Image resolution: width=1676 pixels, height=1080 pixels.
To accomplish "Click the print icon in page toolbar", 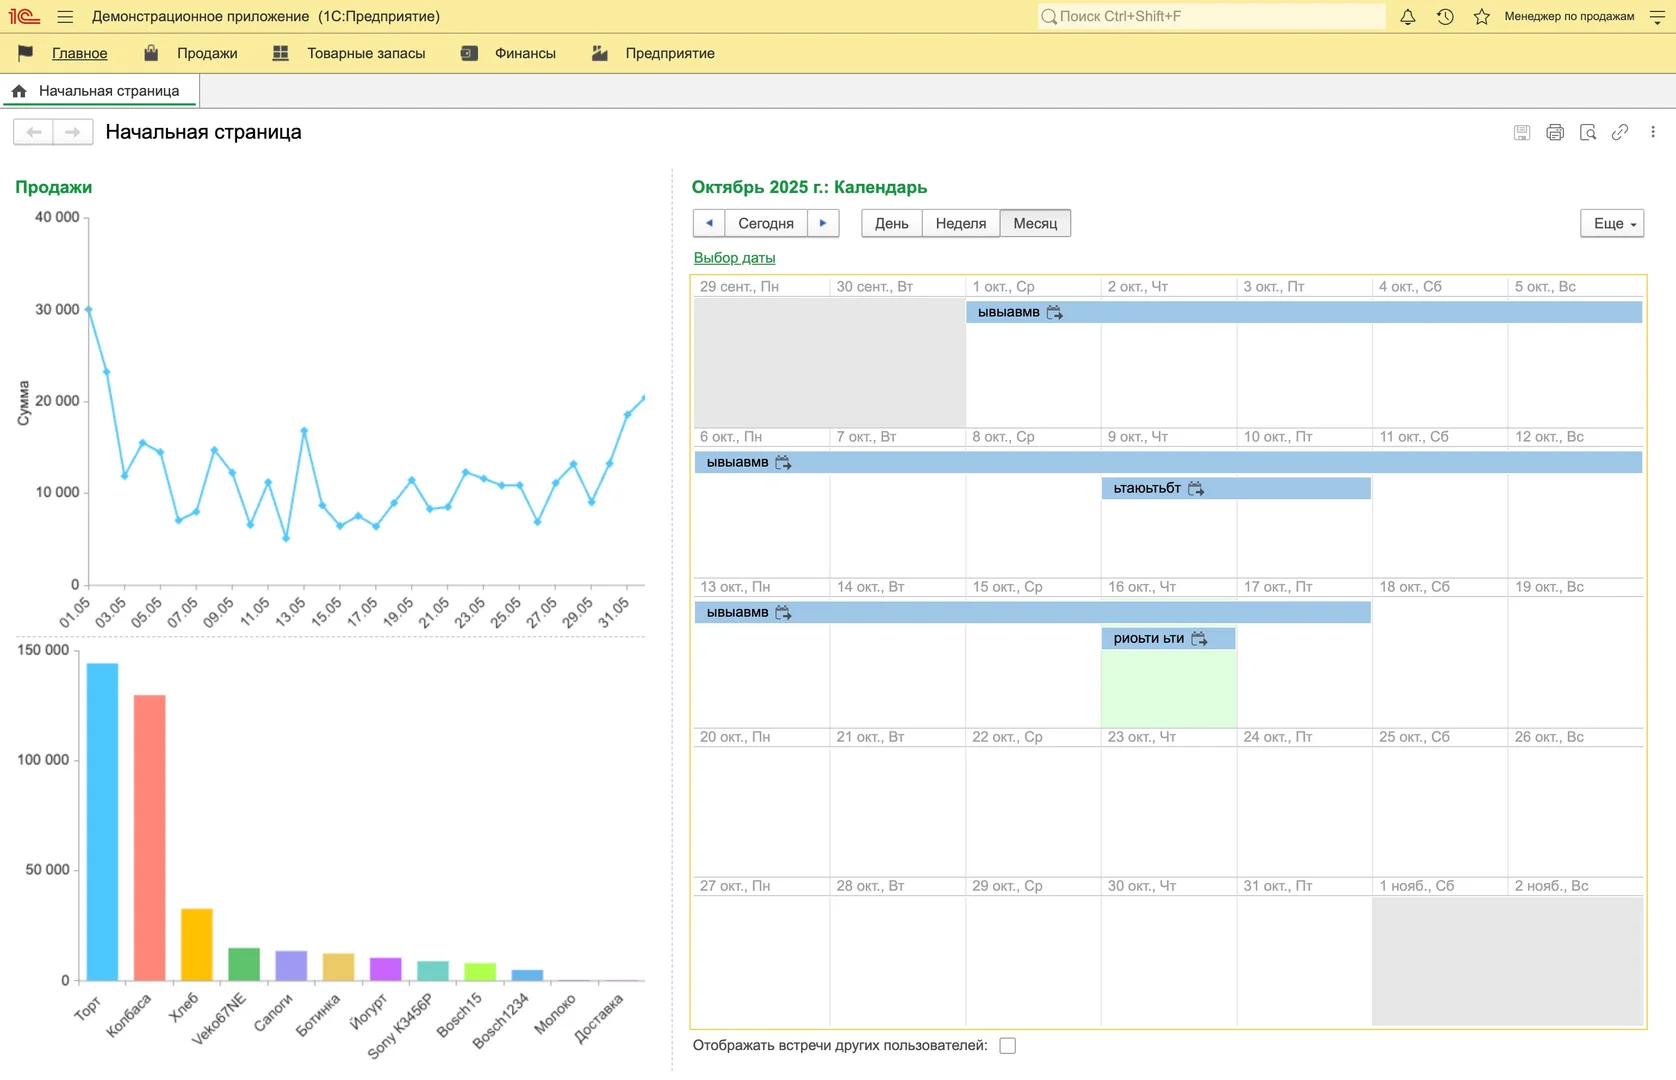I will (1554, 132).
